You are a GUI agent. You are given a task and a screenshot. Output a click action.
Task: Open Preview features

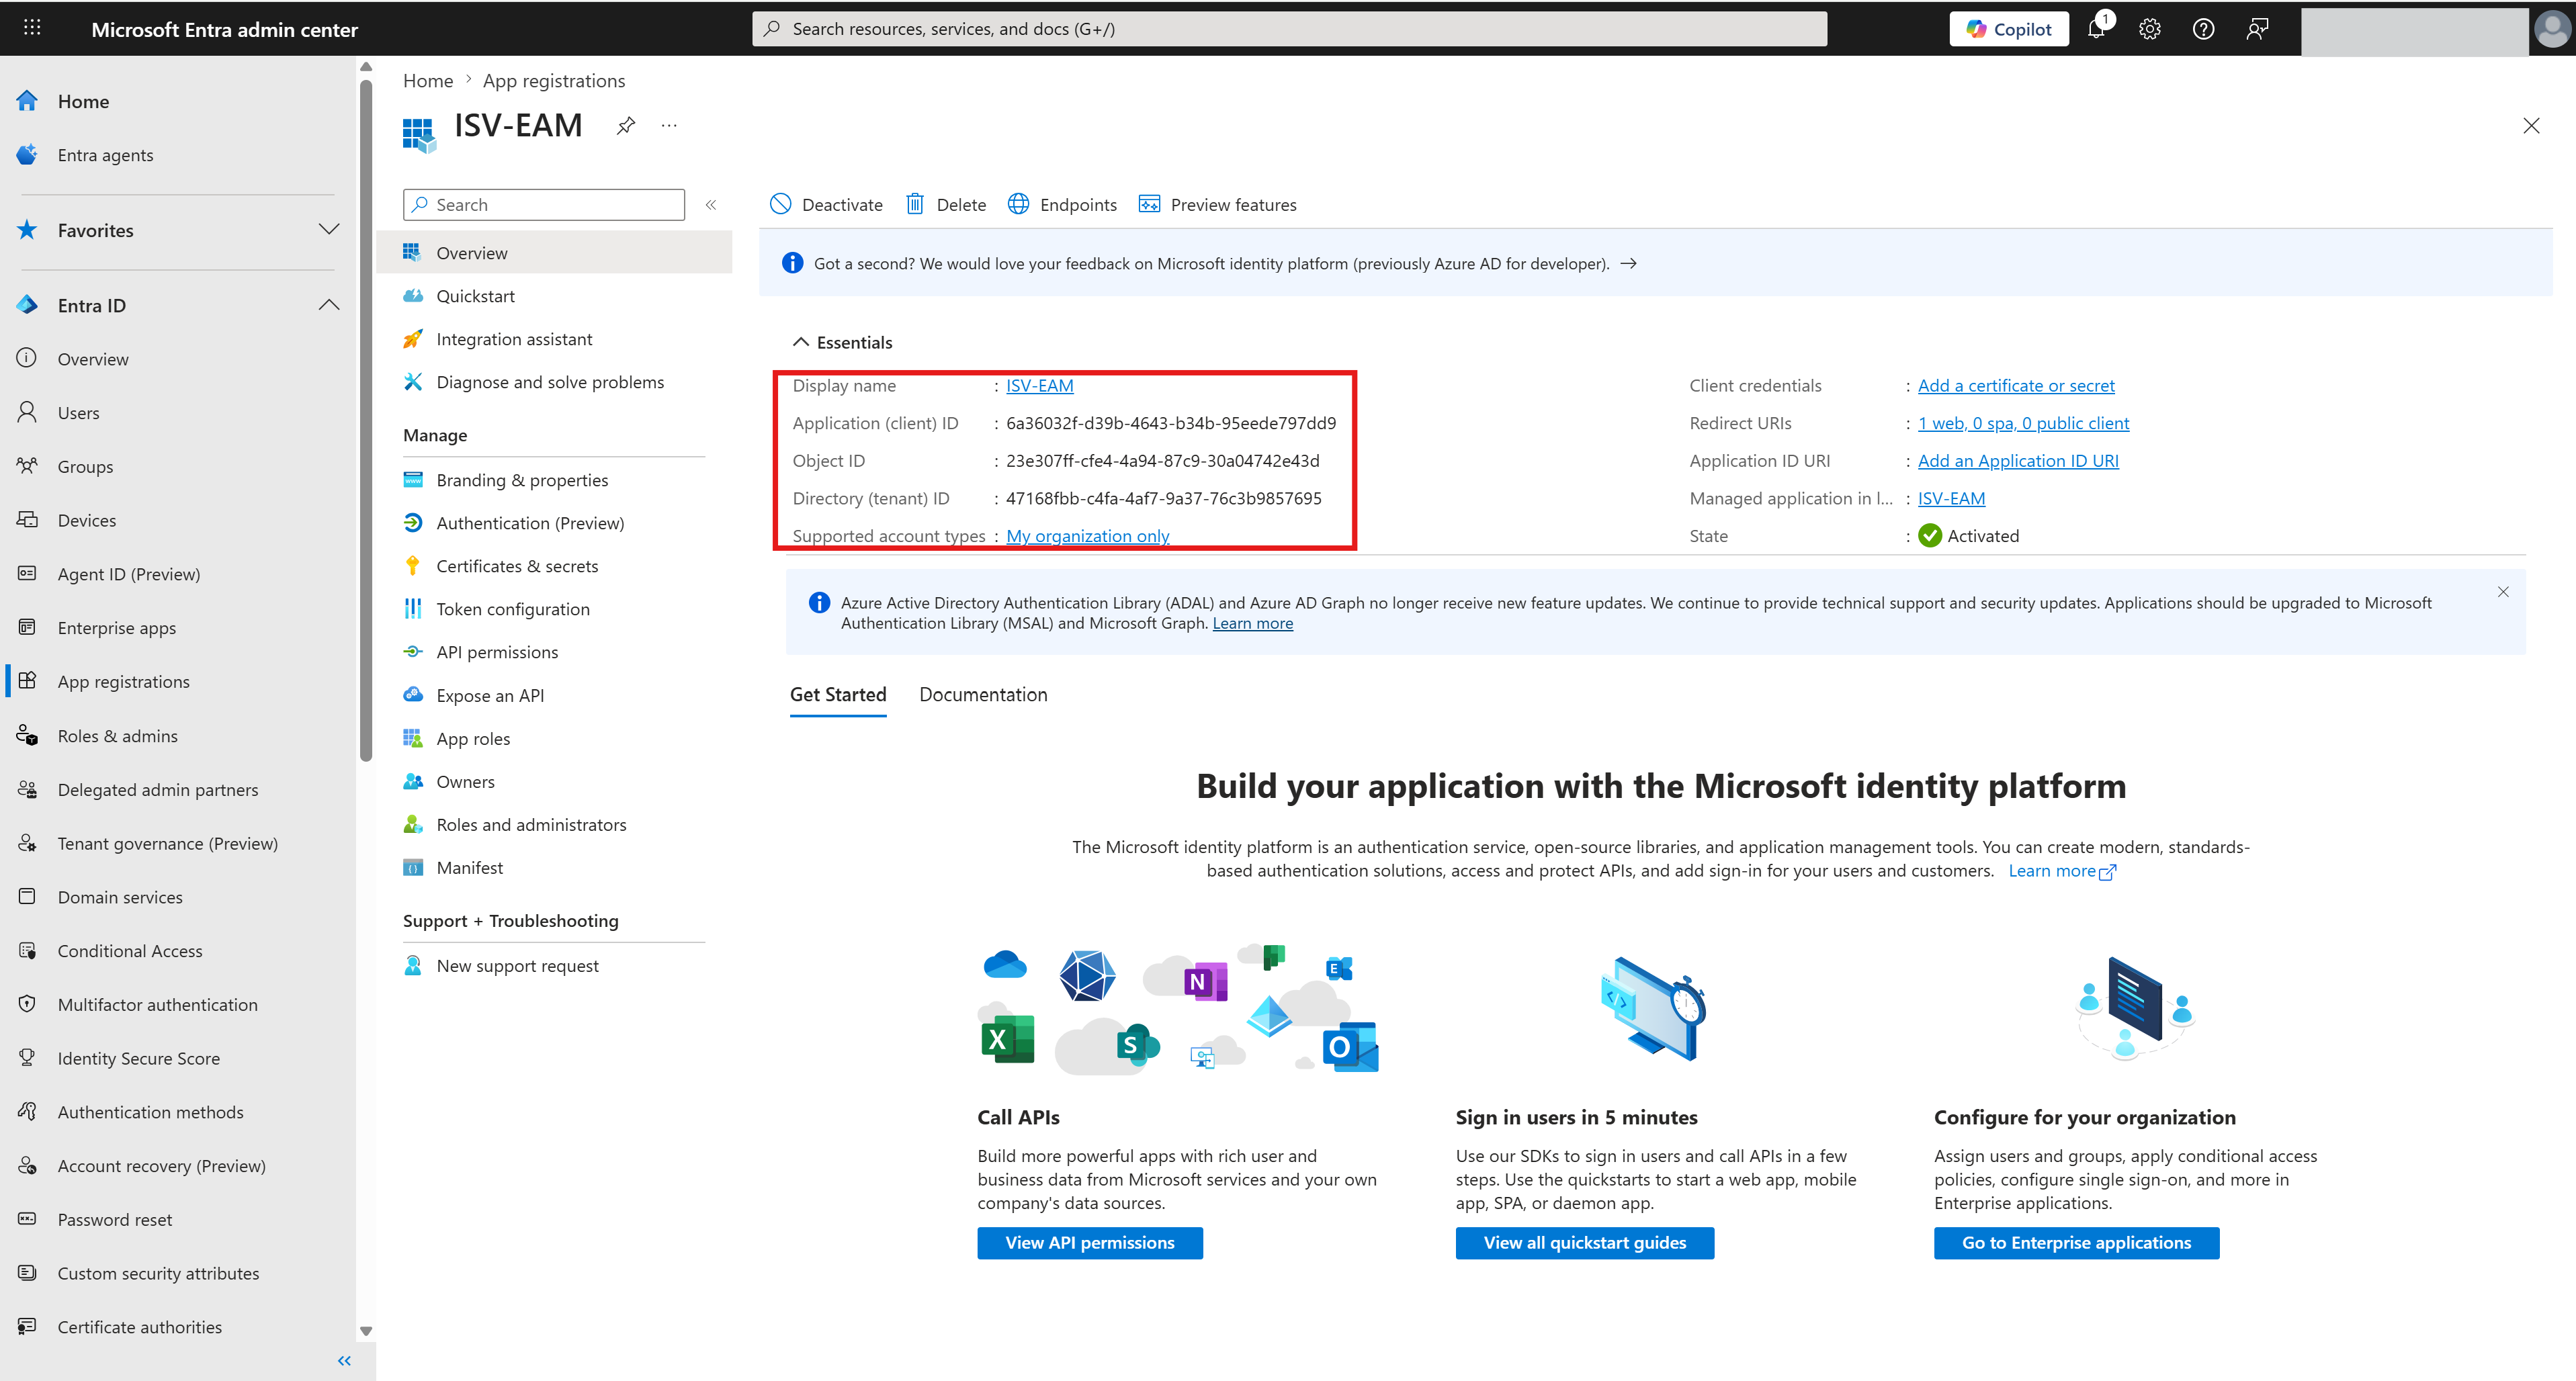pos(1217,205)
